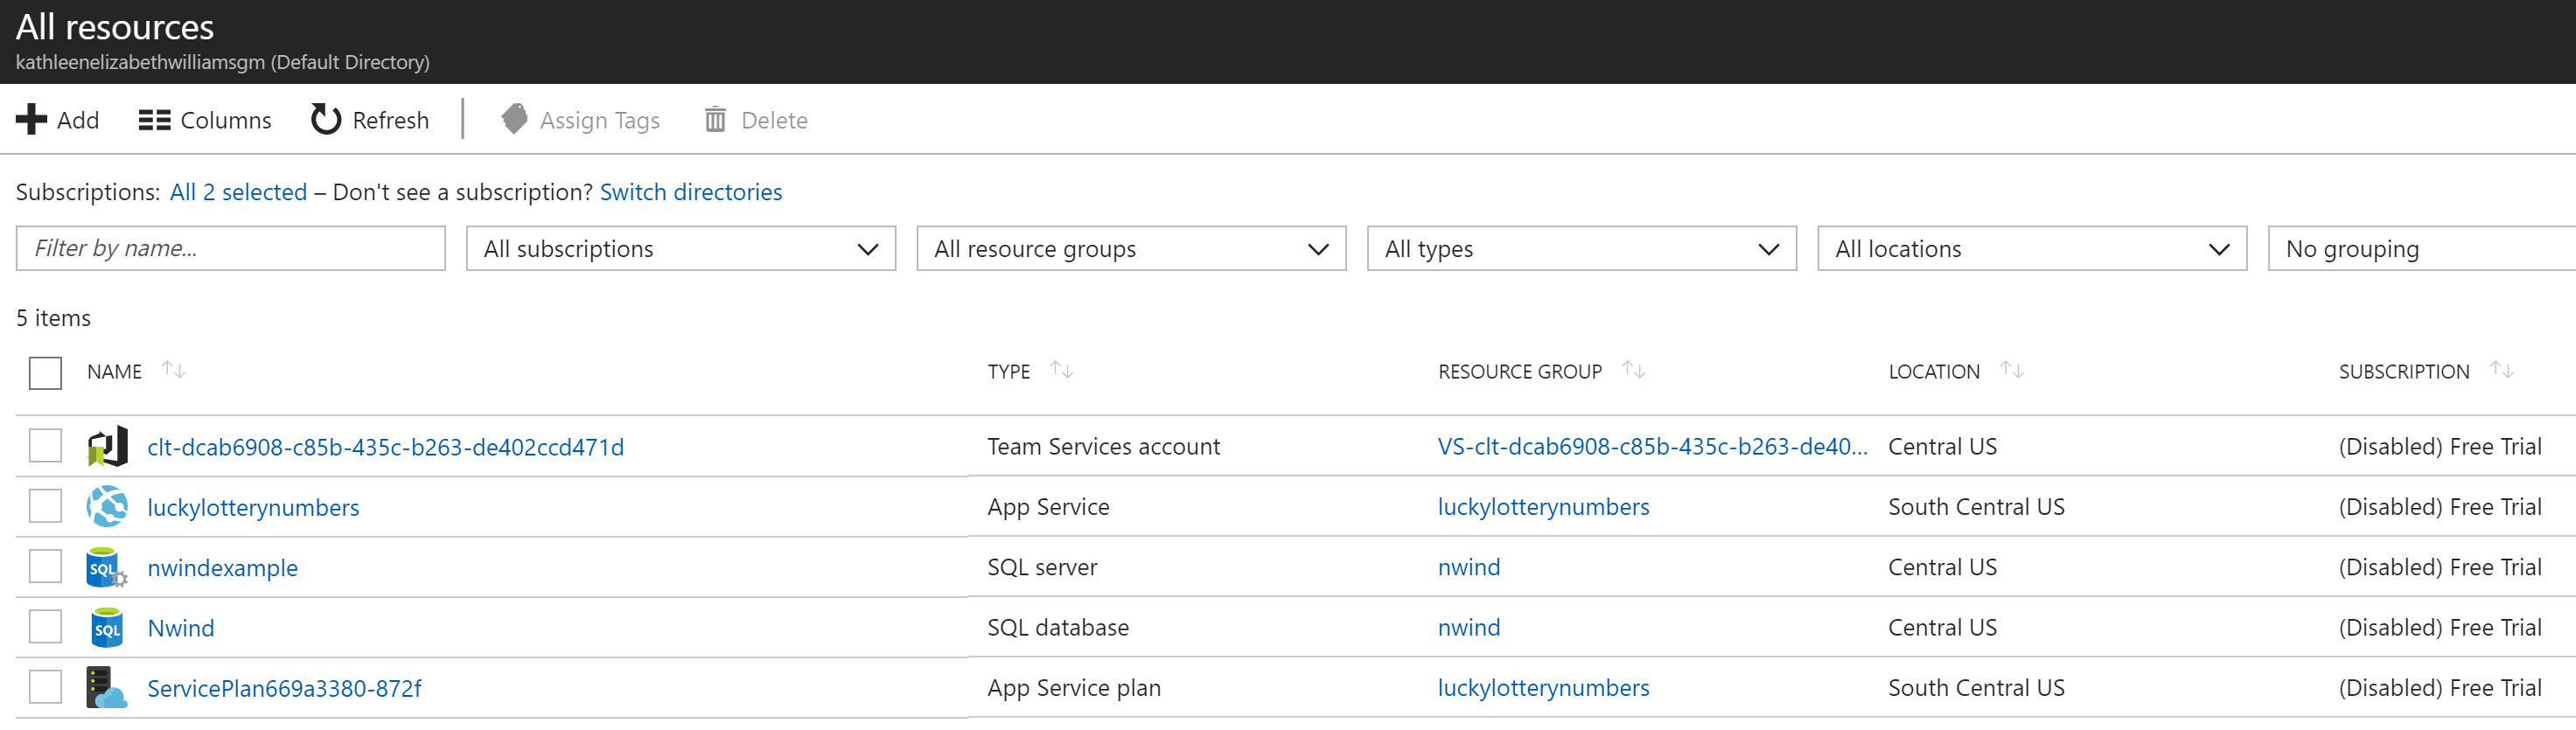Click the 'All resources' page title

pyautogui.click(x=115, y=27)
